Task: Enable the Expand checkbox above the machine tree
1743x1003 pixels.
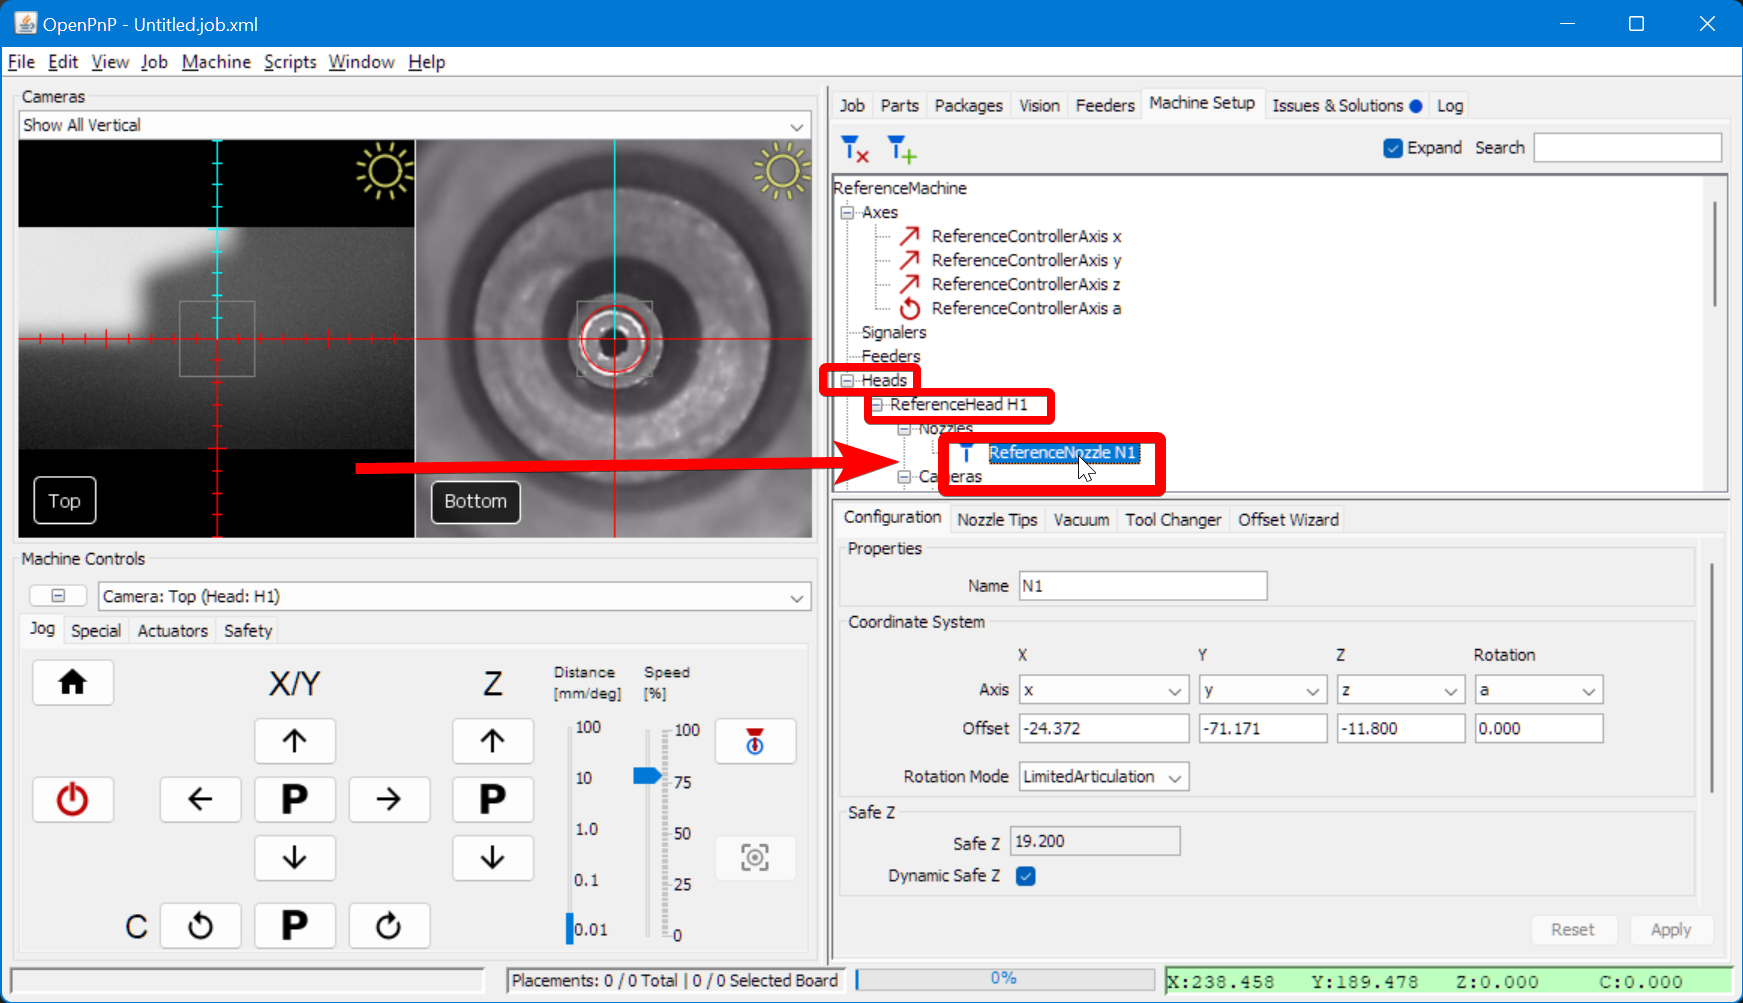Action: (1392, 147)
